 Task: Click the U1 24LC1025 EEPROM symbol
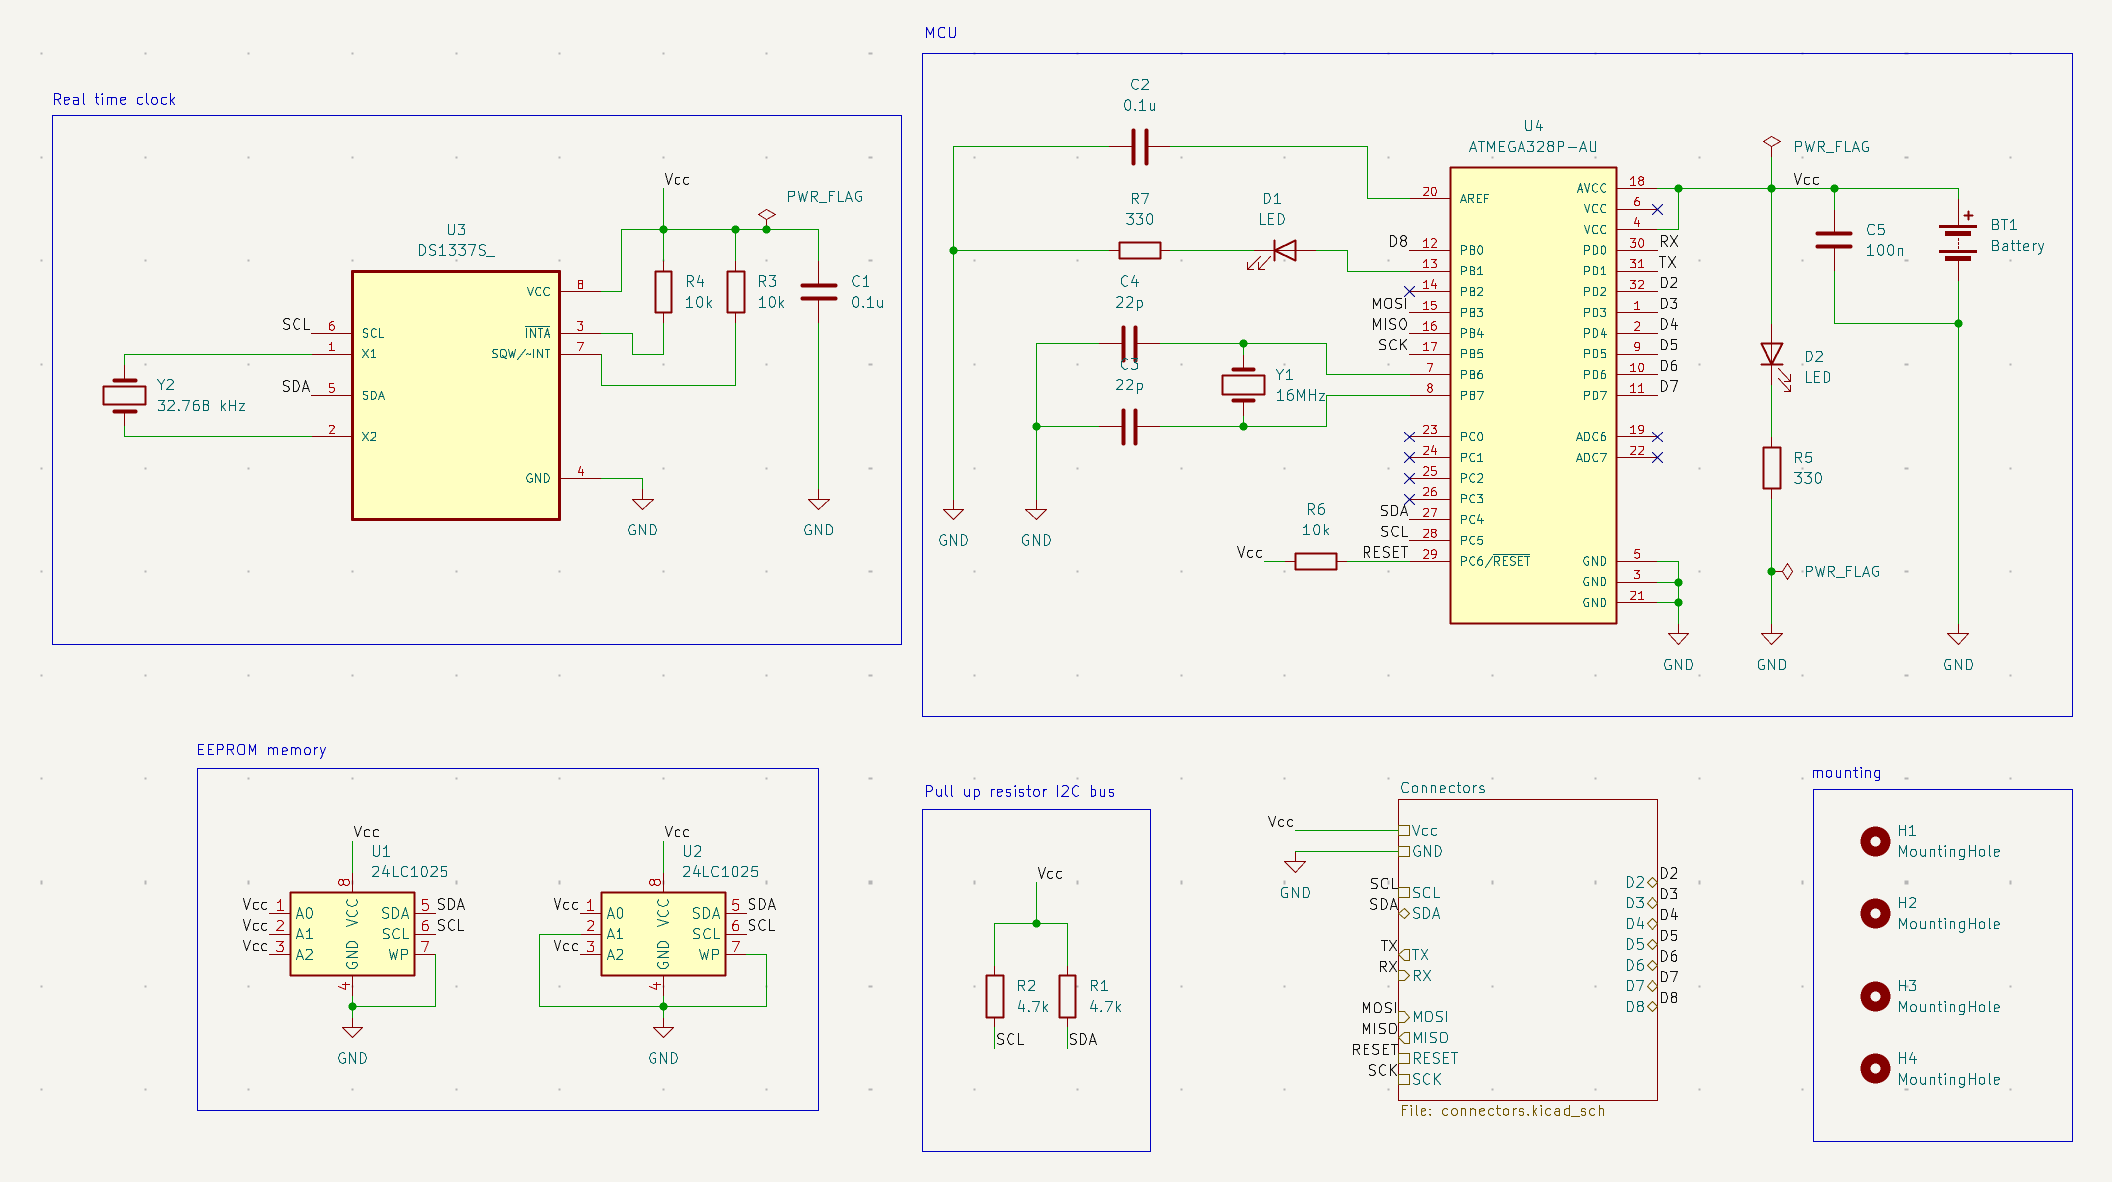pyautogui.click(x=352, y=934)
